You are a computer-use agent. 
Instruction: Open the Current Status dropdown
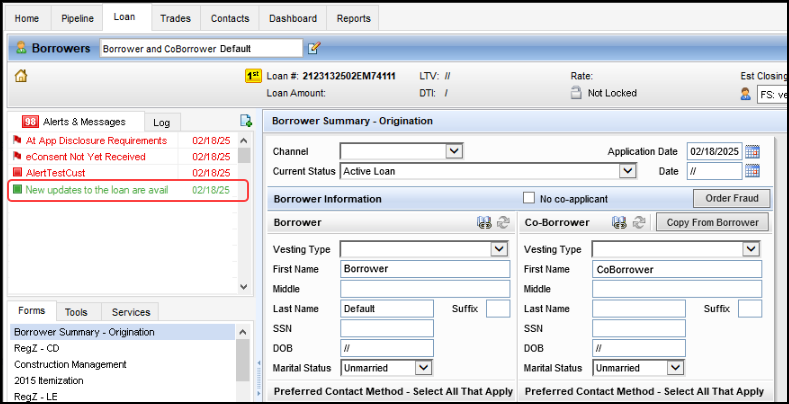[628, 171]
